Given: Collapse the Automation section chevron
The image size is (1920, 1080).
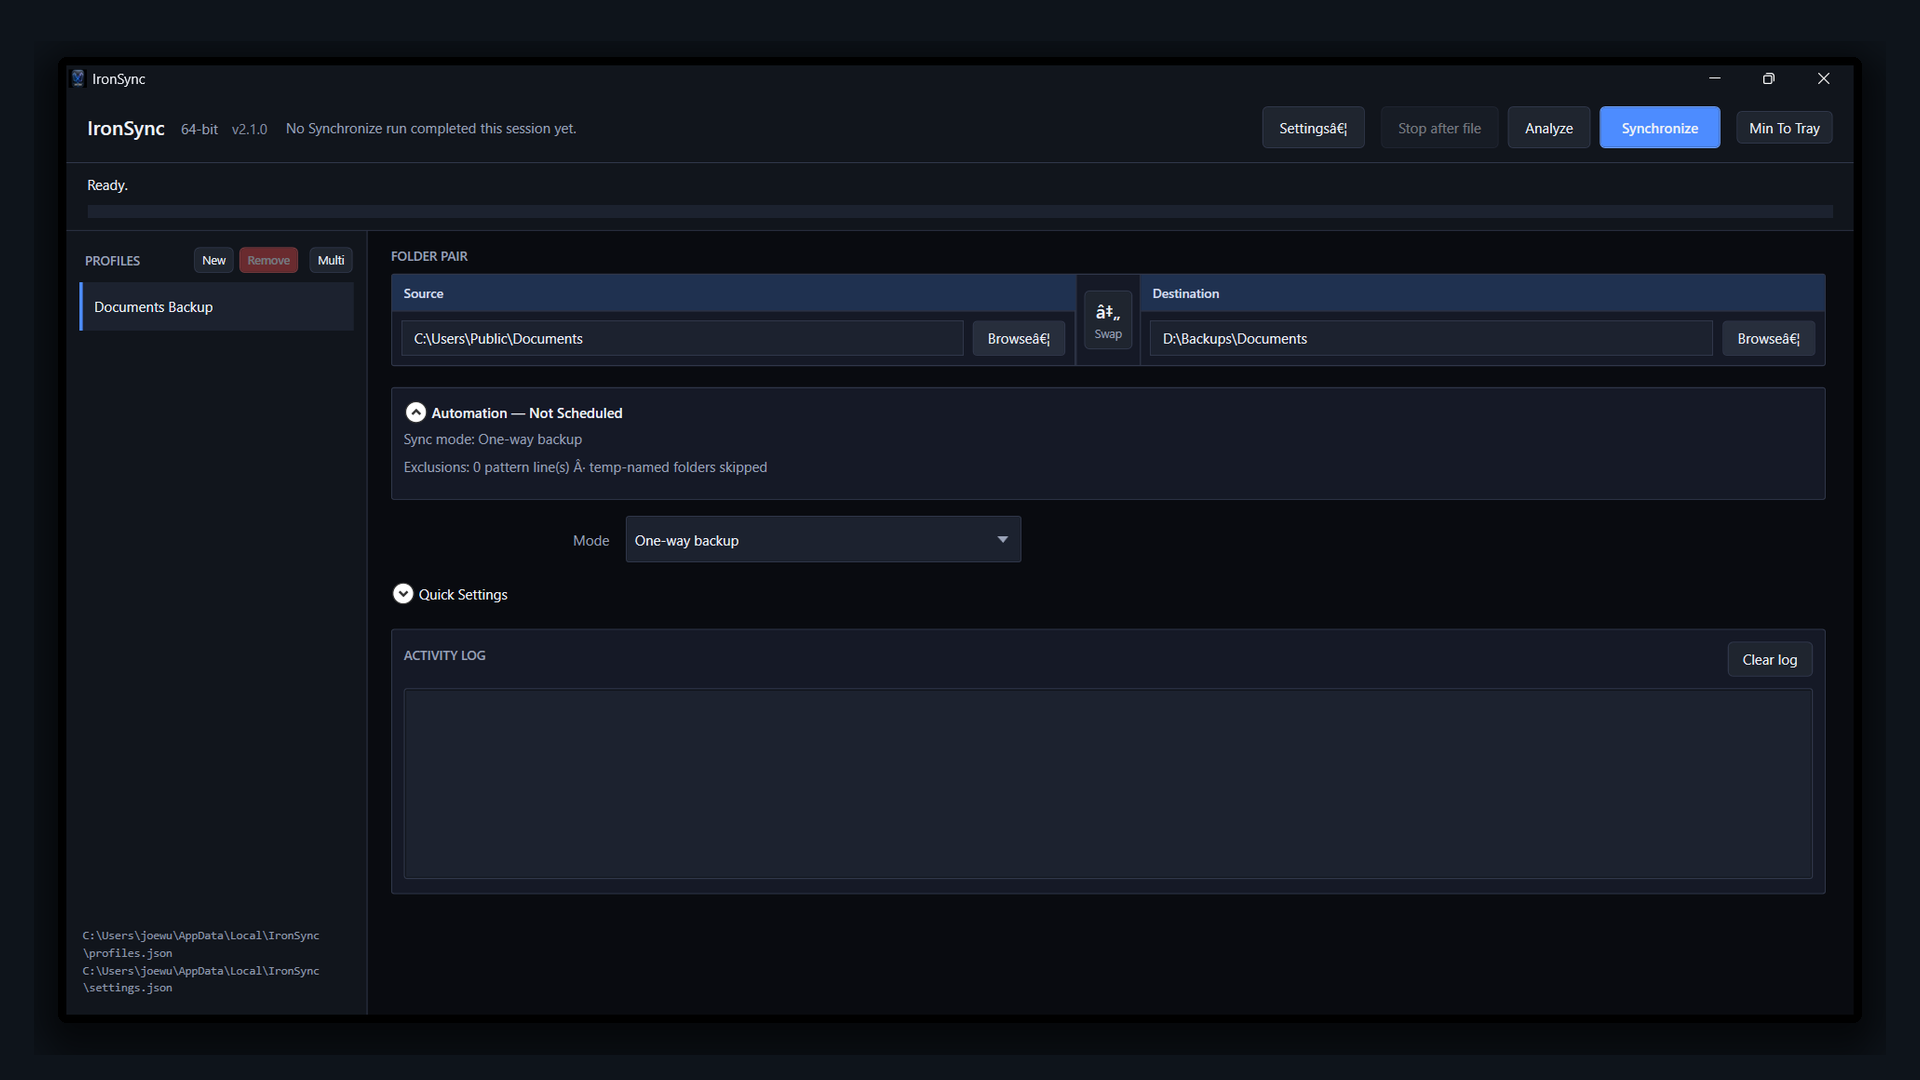Looking at the screenshot, I should 416,413.
